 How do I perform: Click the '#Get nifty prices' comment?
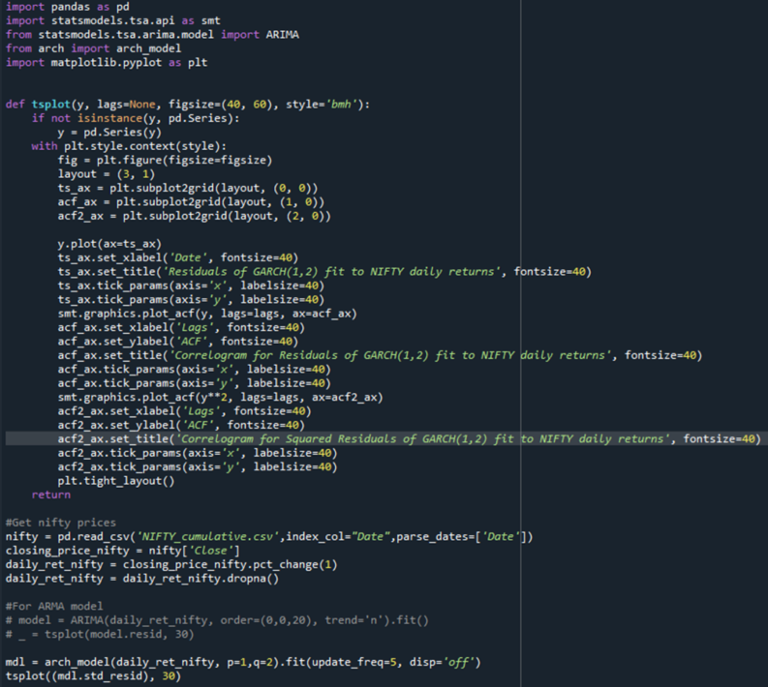[x=60, y=523]
